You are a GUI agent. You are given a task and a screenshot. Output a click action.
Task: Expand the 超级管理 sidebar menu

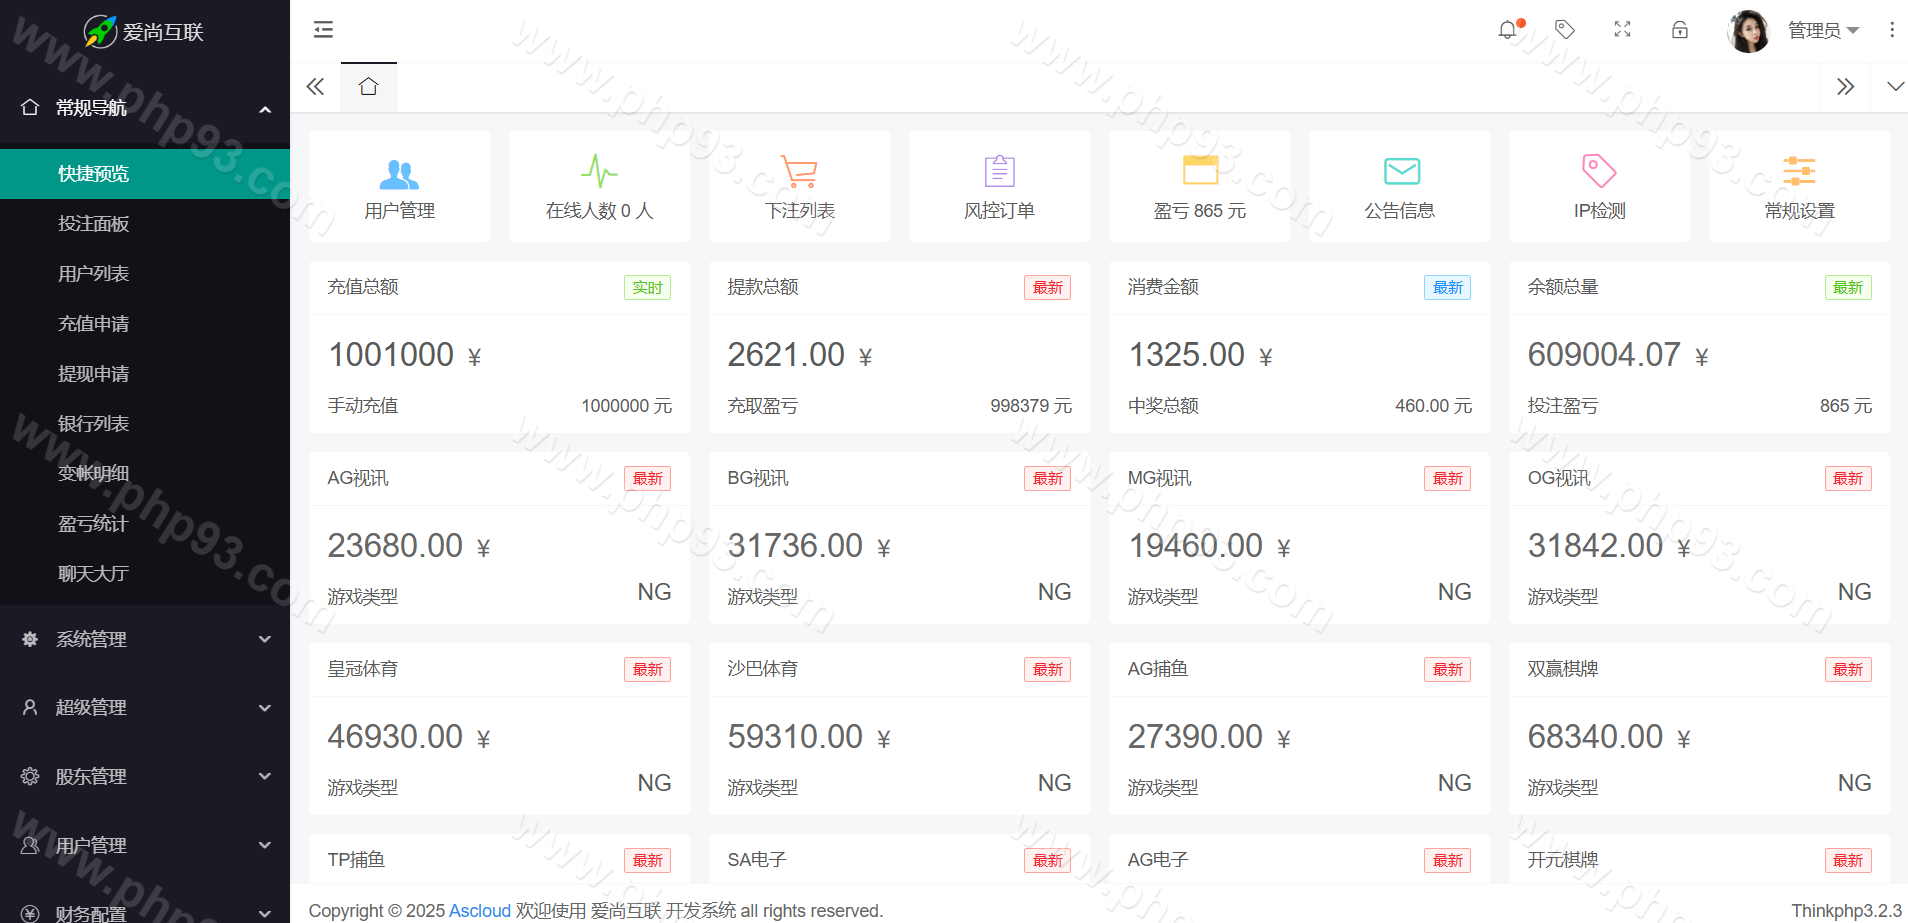click(145, 707)
